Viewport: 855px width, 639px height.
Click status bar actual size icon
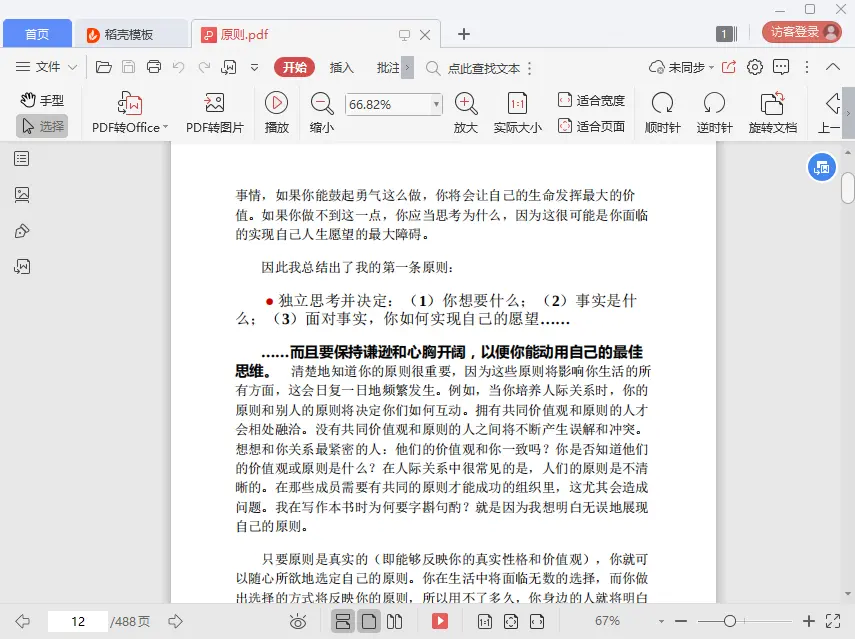(485, 621)
